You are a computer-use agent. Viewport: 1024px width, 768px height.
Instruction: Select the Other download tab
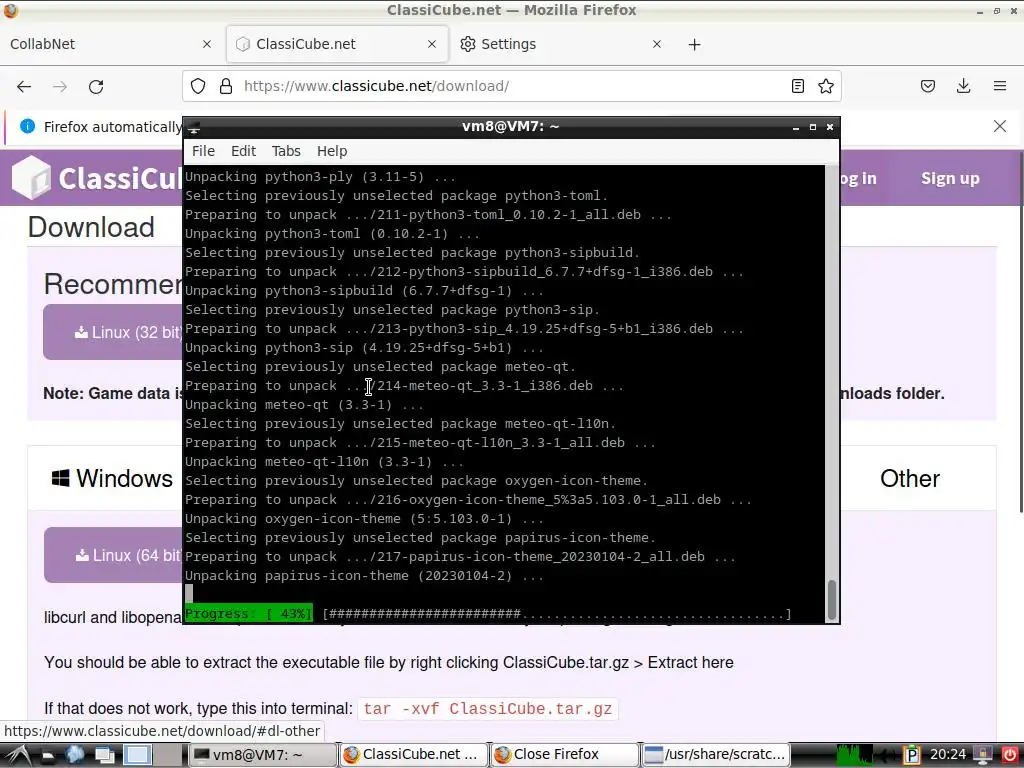(x=910, y=479)
